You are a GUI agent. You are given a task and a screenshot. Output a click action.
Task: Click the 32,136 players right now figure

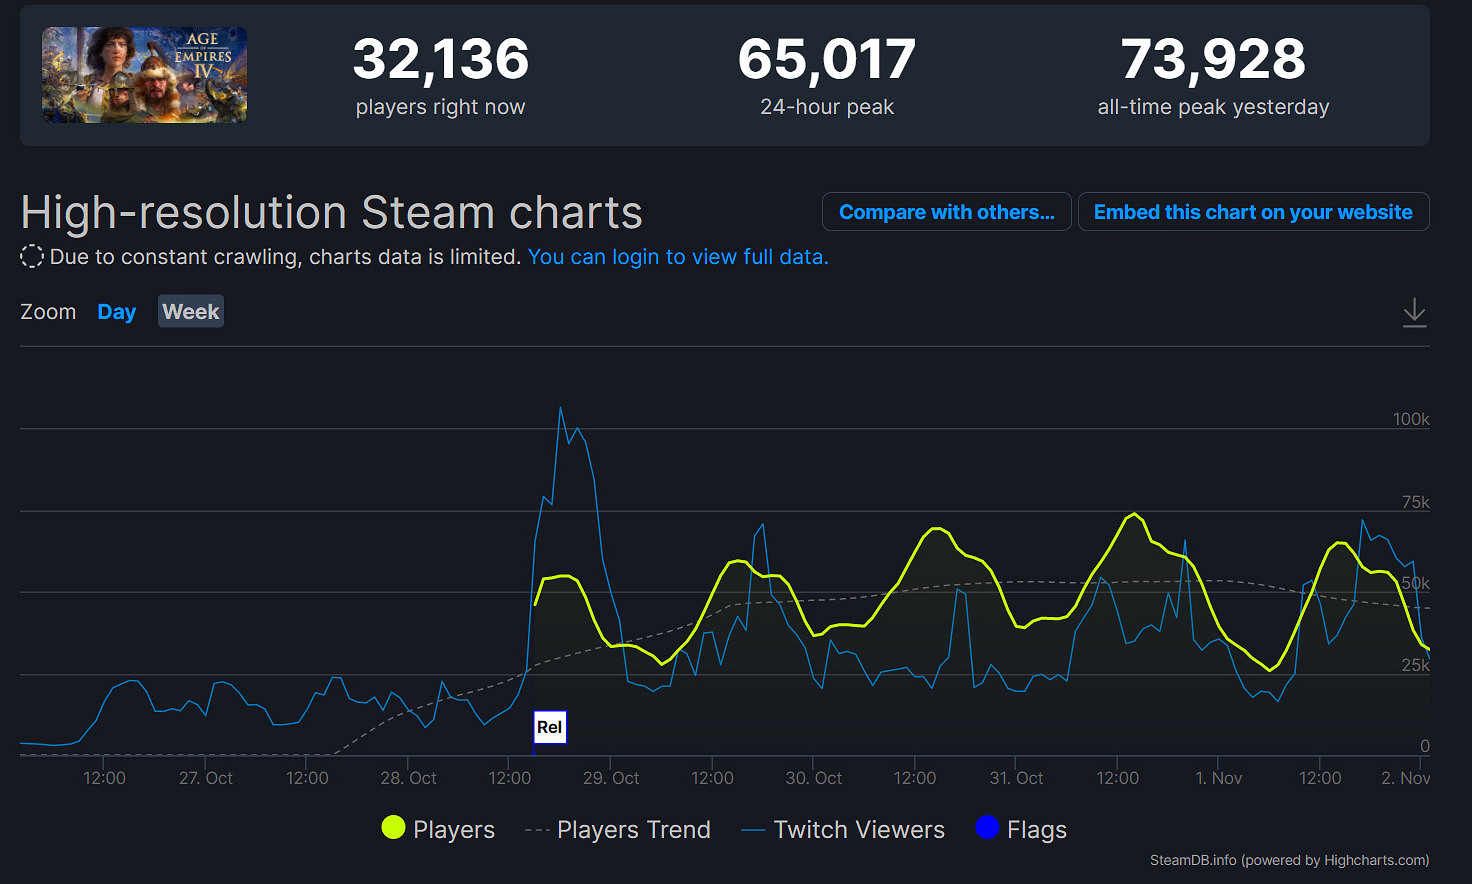(440, 59)
